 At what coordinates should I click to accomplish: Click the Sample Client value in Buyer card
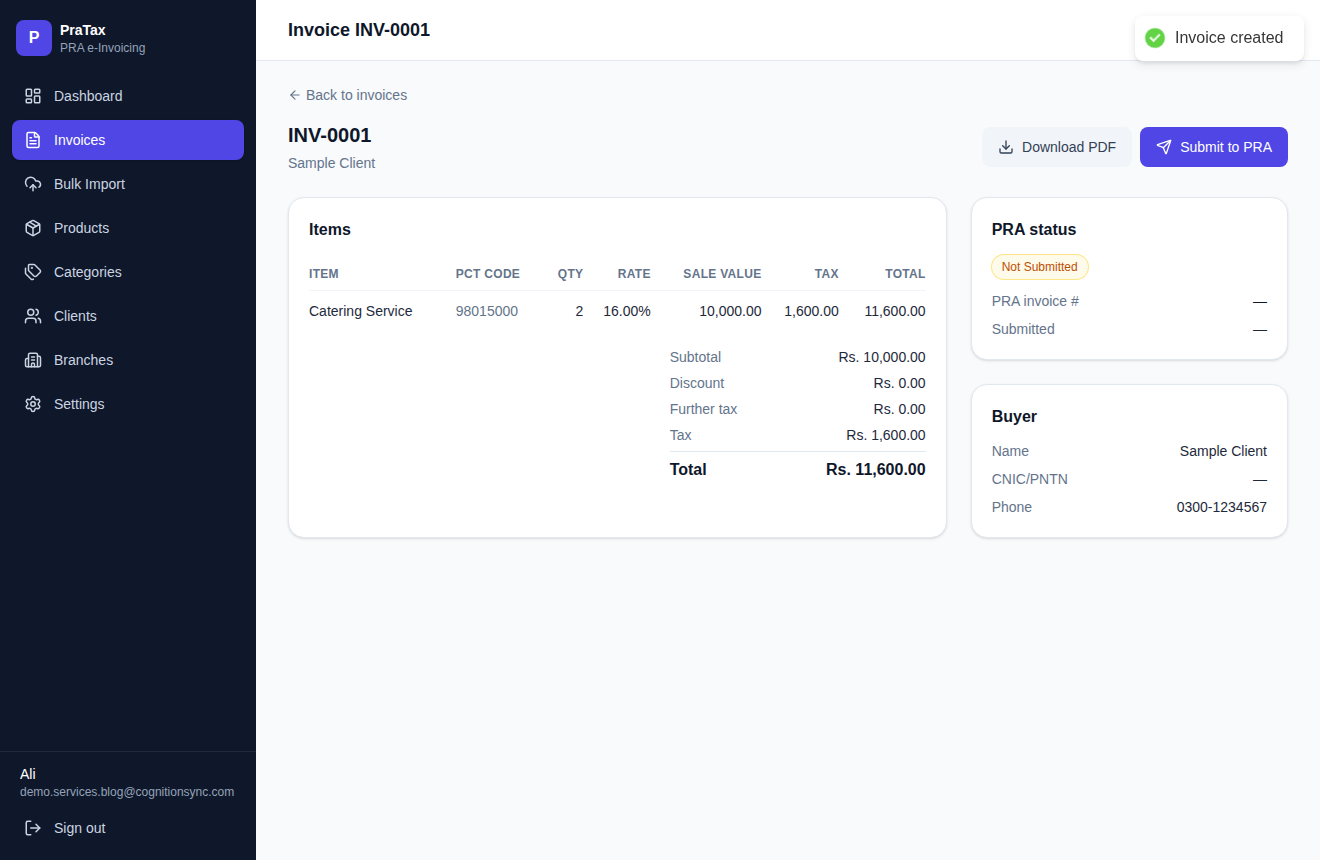pyautogui.click(x=1223, y=451)
